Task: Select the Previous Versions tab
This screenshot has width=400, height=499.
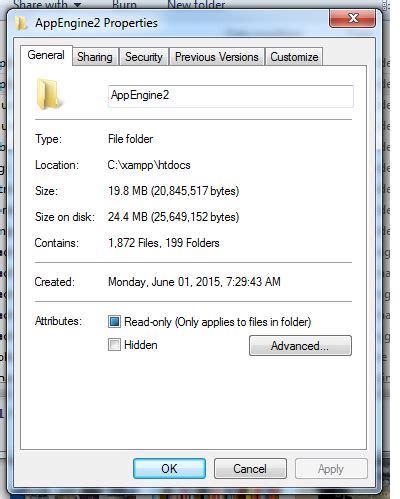Action: point(217,57)
